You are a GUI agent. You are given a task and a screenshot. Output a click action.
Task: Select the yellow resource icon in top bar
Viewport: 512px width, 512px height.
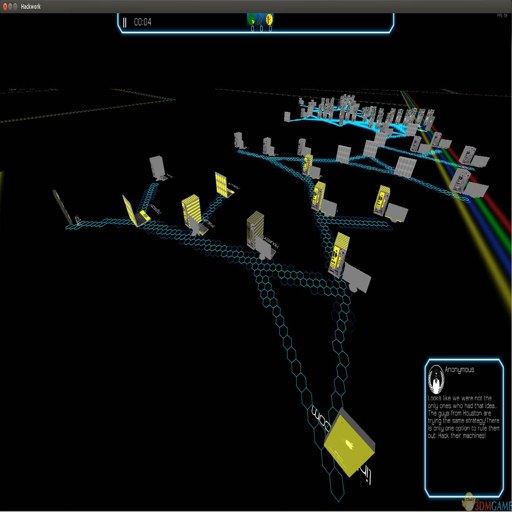point(269,19)
